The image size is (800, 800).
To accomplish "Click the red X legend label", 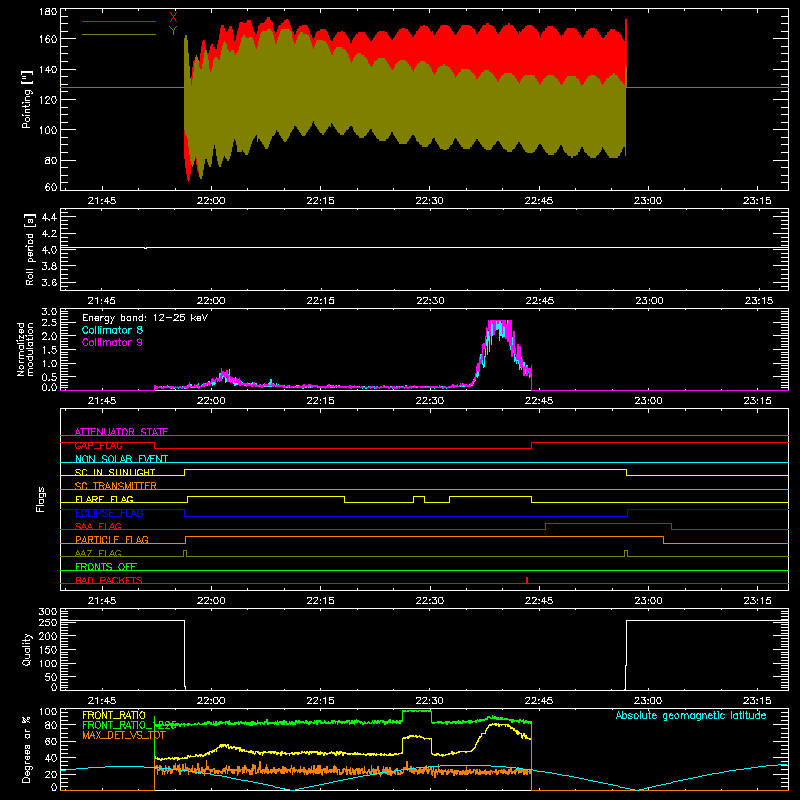I will [x=173, y=18].
